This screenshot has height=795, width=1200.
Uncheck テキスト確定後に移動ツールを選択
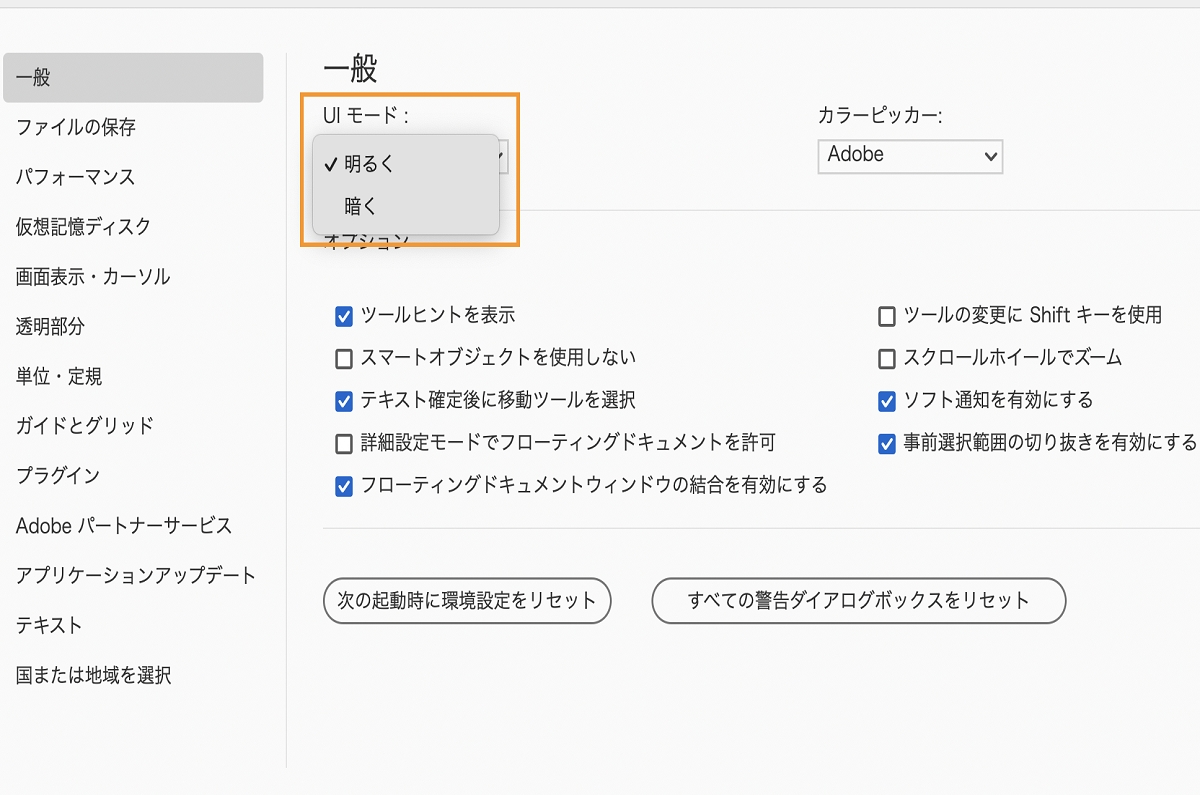pyautogui.click(x=343, y=398)
